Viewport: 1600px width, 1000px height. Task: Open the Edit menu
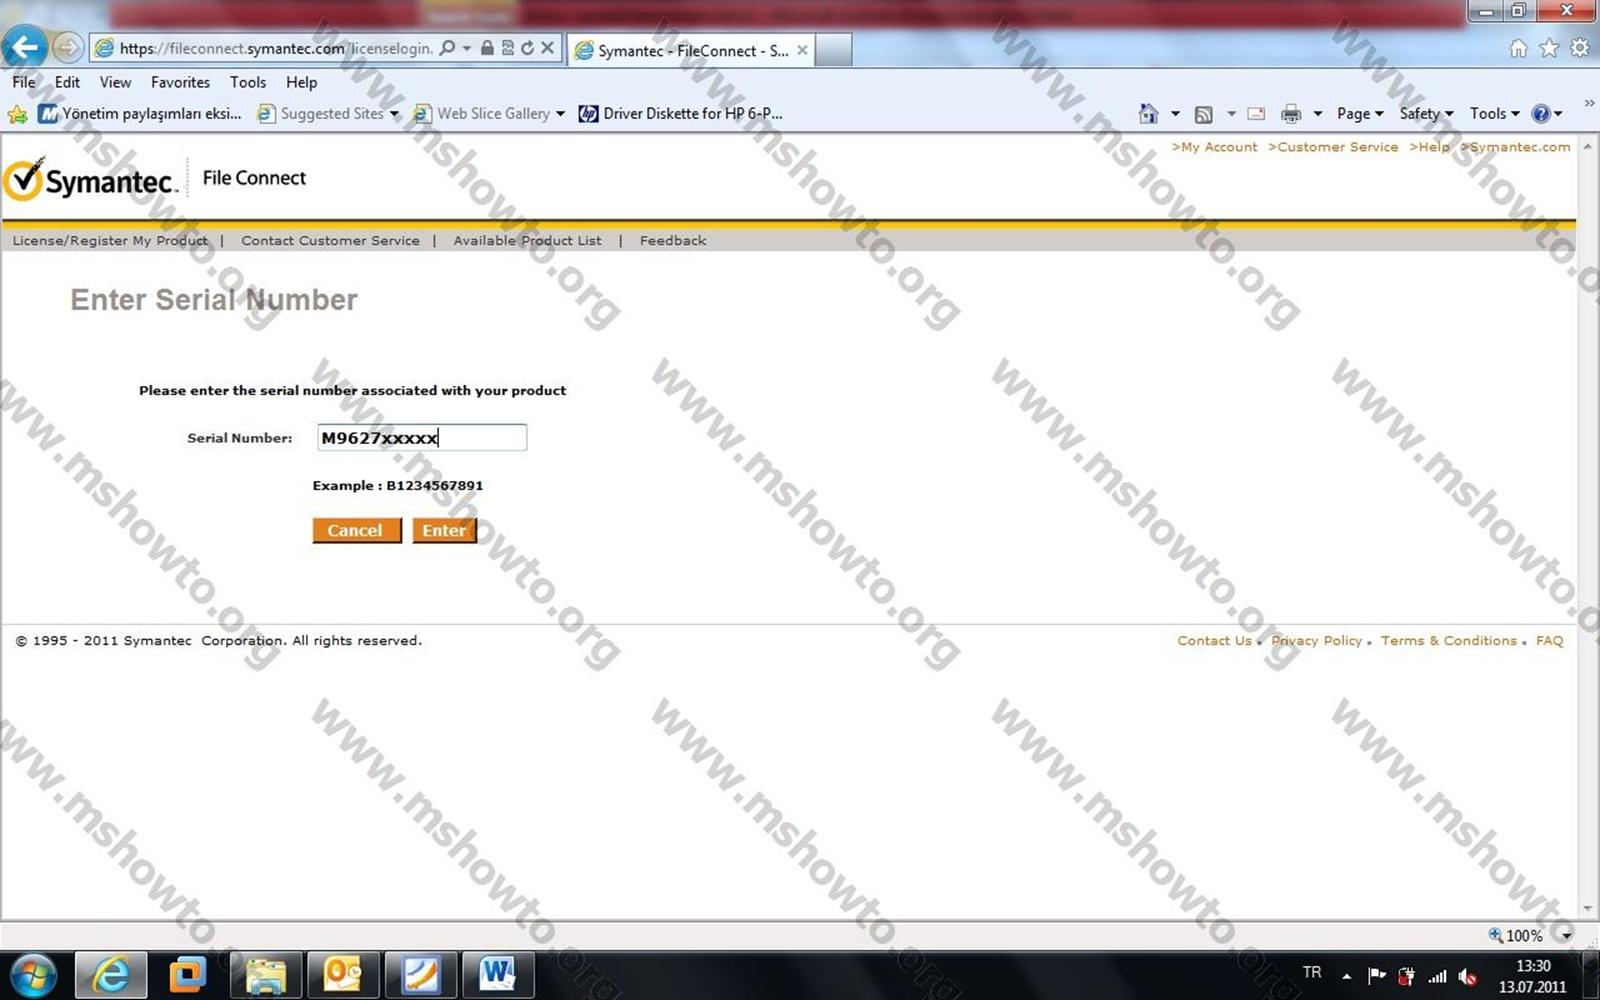tap(67, 82)
